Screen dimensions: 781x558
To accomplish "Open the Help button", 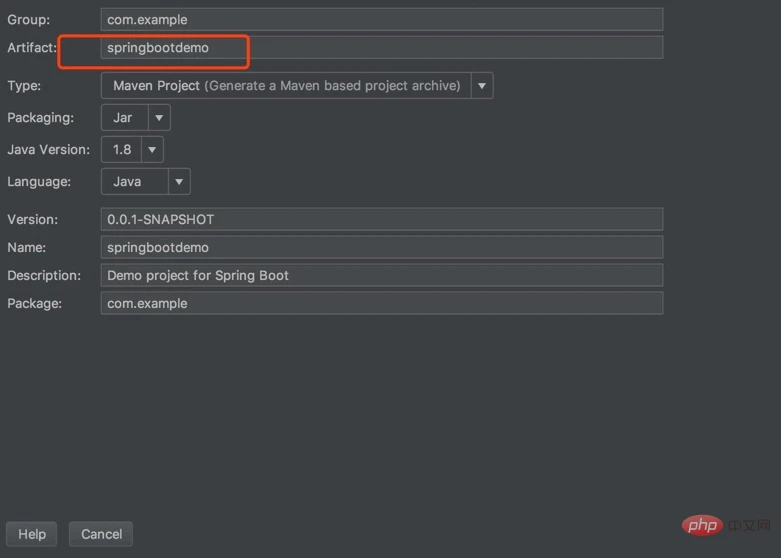I will (x=32, y=534).
